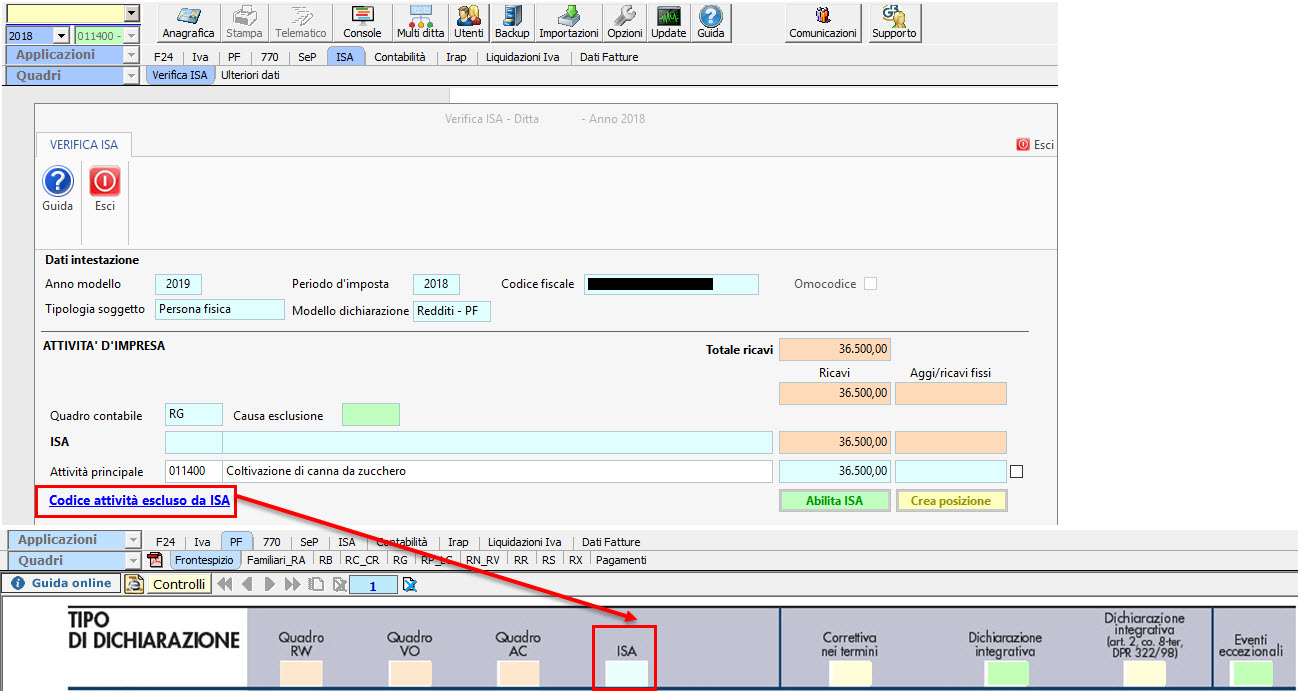Tick the Quadro AC box

click(x=519, y=673)
